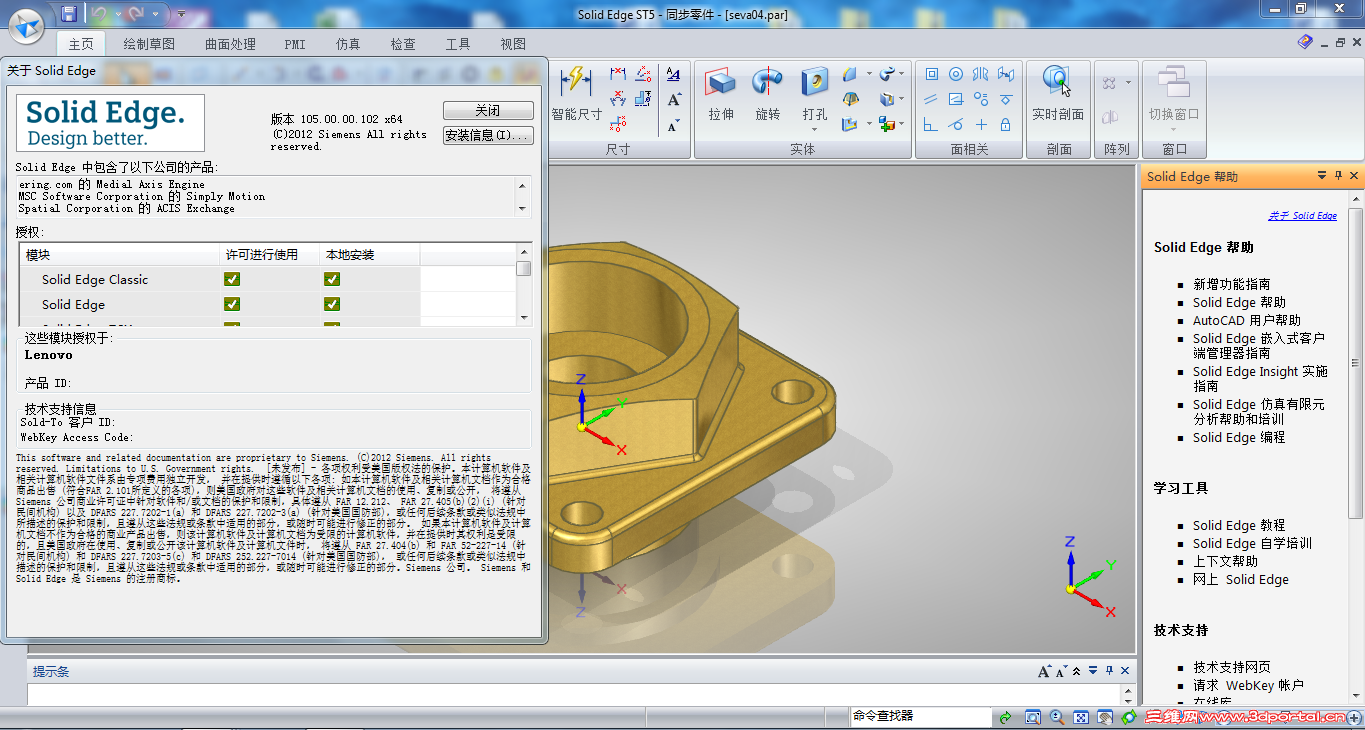Toggle Solid Edge Classic 许可进行使用 checkbox
The image size is (1365, 730).
(x=232, y=279)
